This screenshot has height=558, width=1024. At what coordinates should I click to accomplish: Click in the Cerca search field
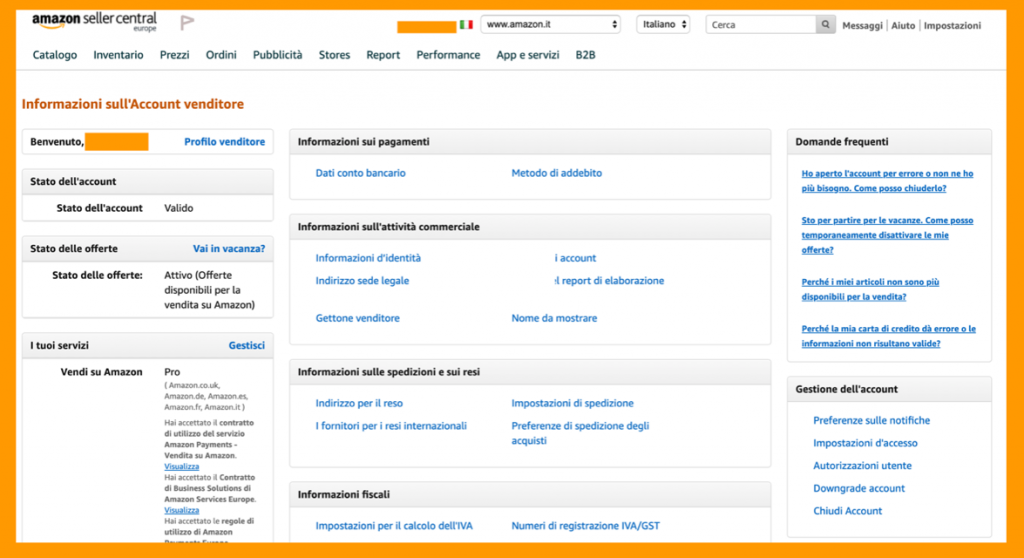(761, 25)
